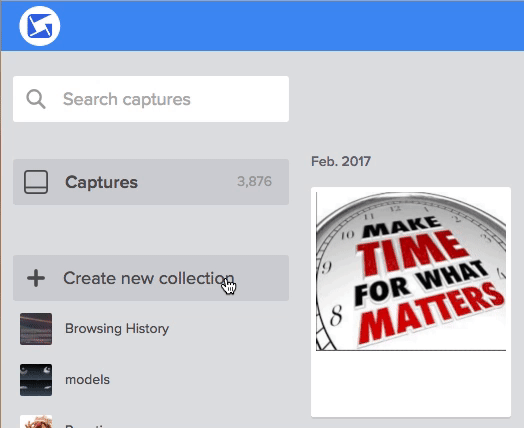Click the magnifying glass search icon
Screen dimensions: 524x428
(36, 99)
